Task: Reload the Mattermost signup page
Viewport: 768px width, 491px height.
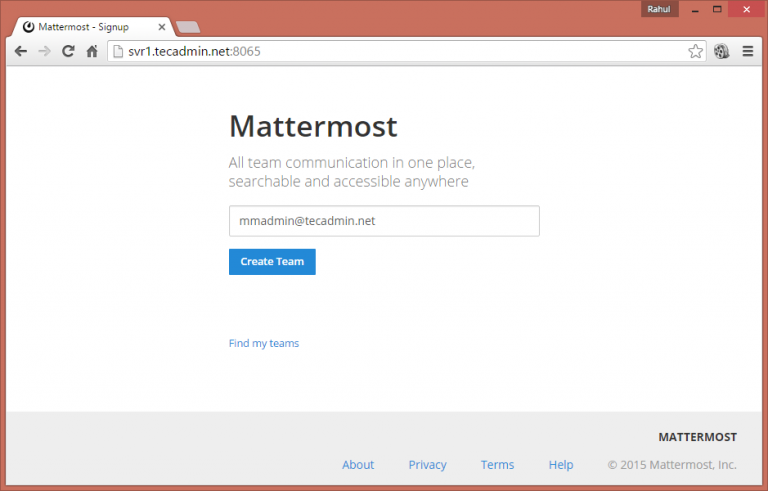Action: [68, 52]
